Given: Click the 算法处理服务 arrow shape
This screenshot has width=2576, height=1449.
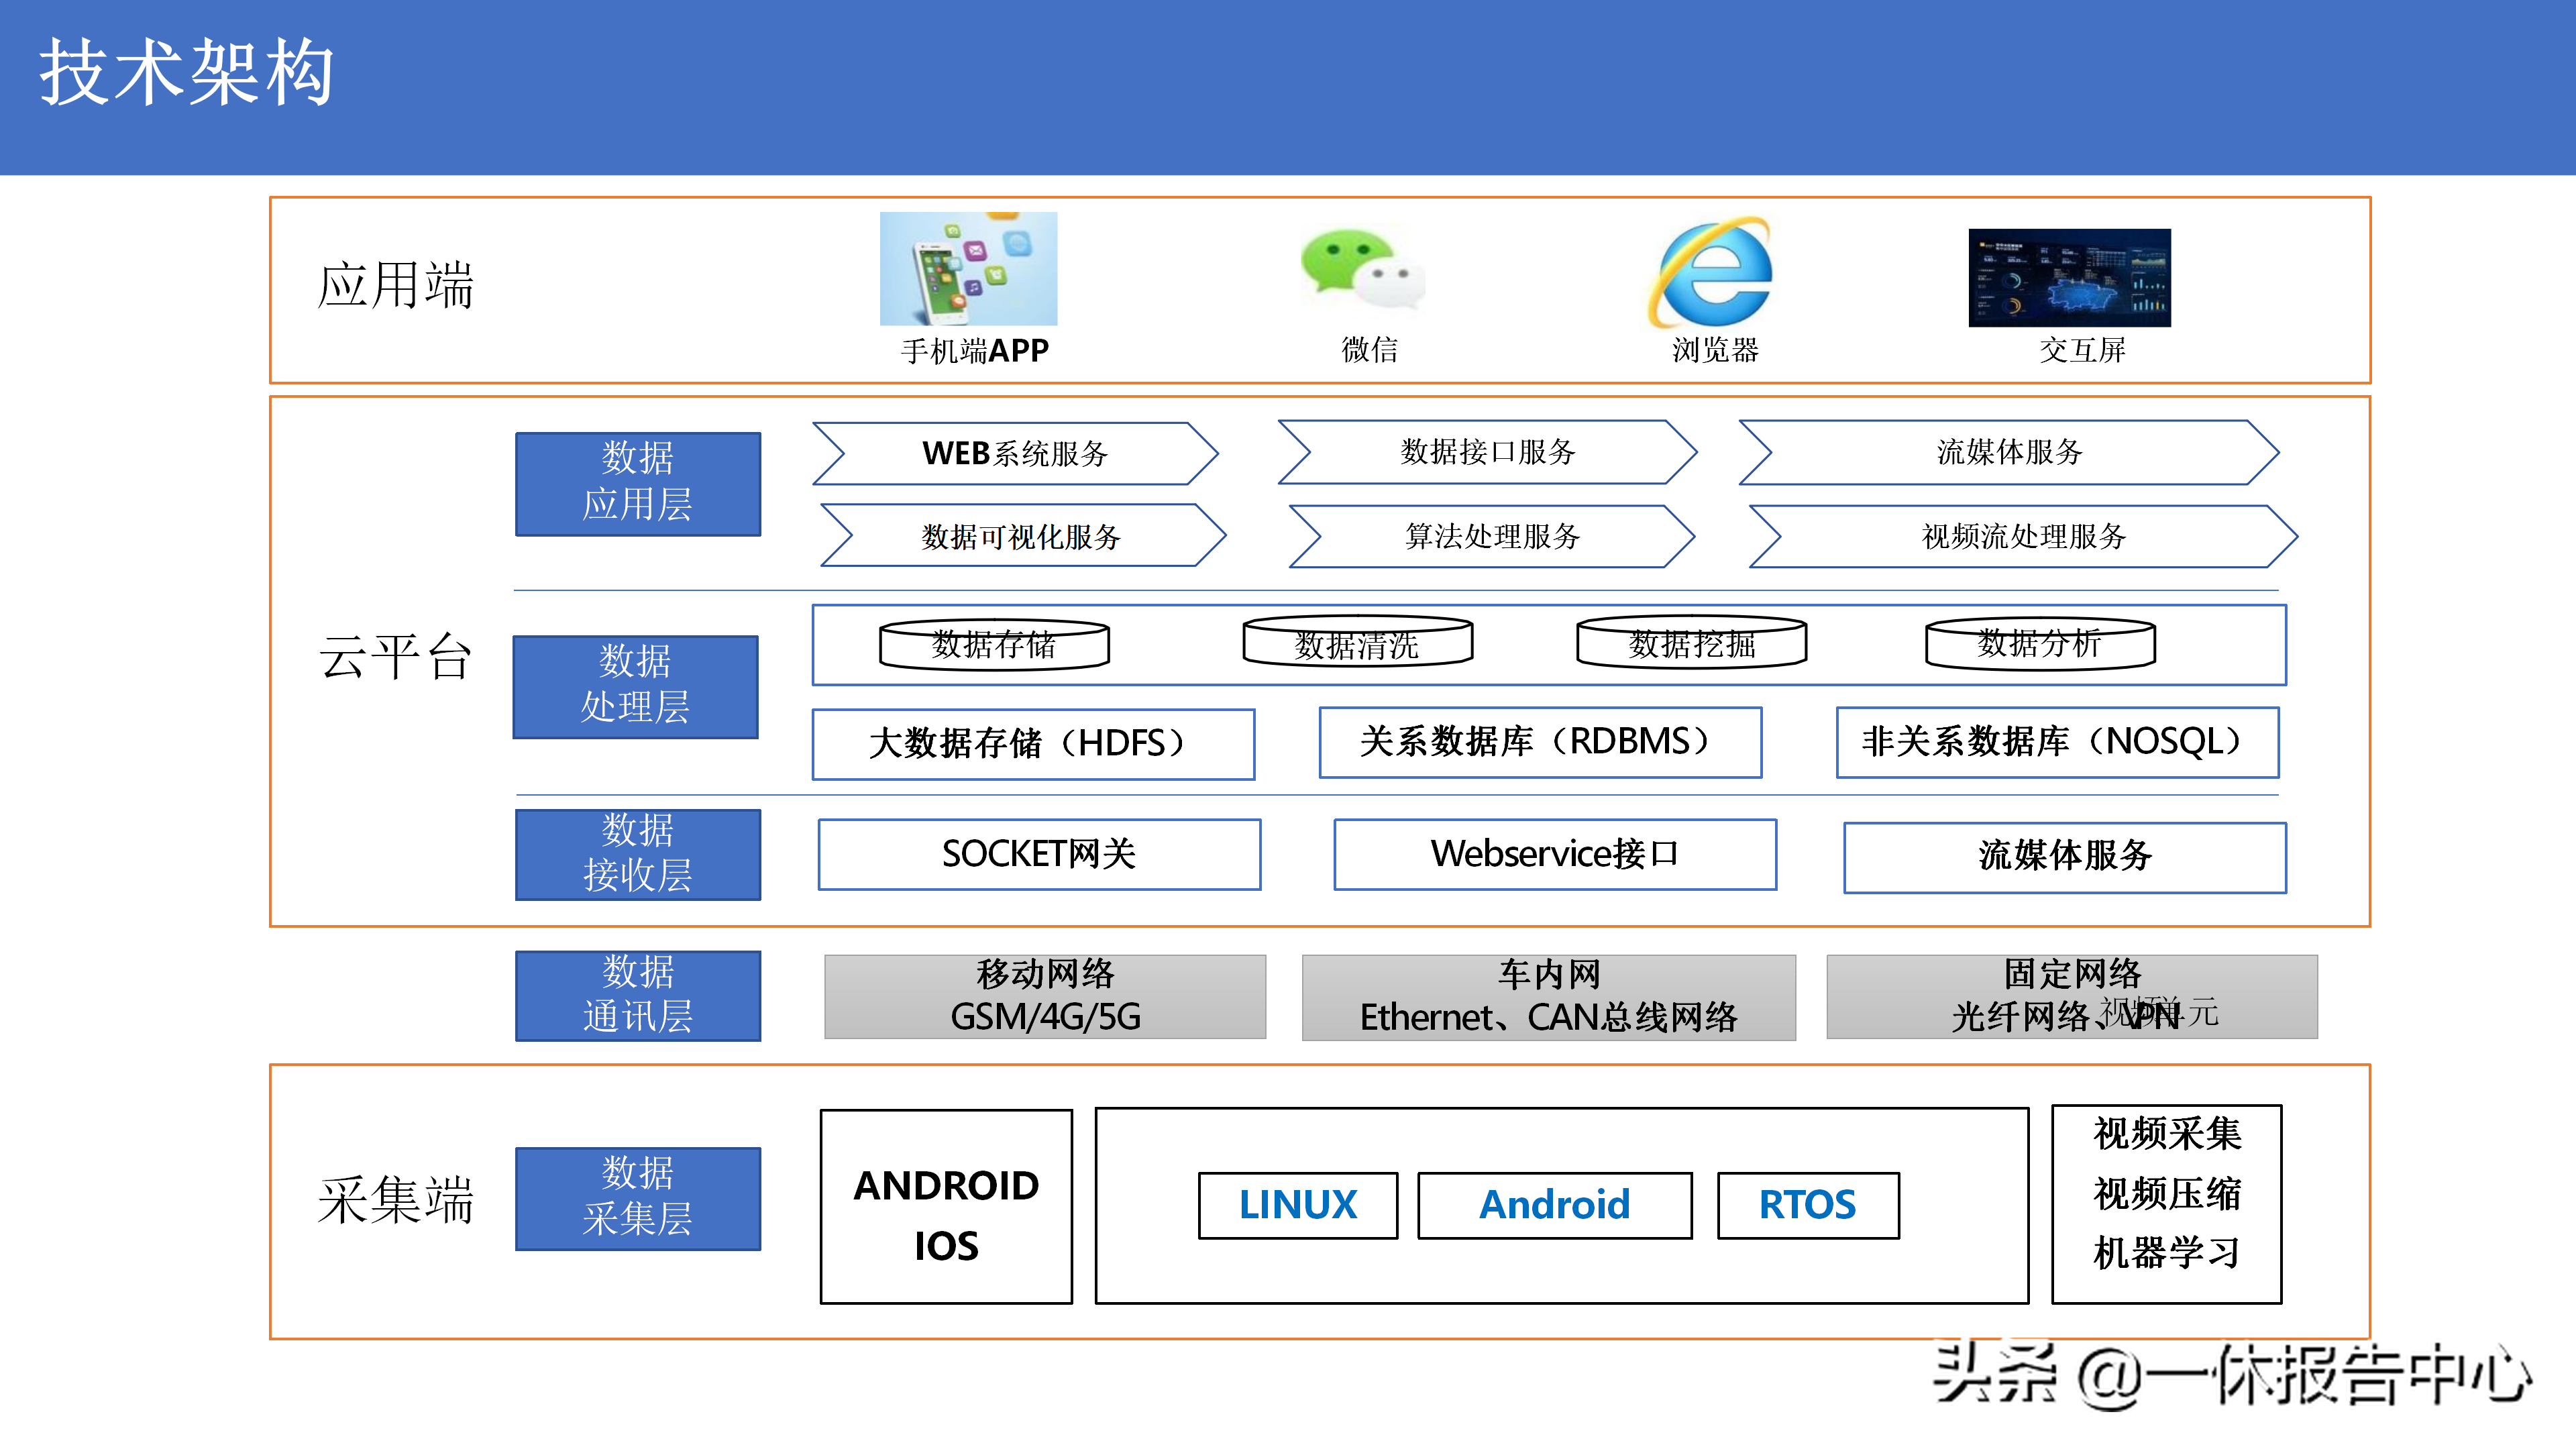Looking at the screenshot, I should click(1491, 537).
